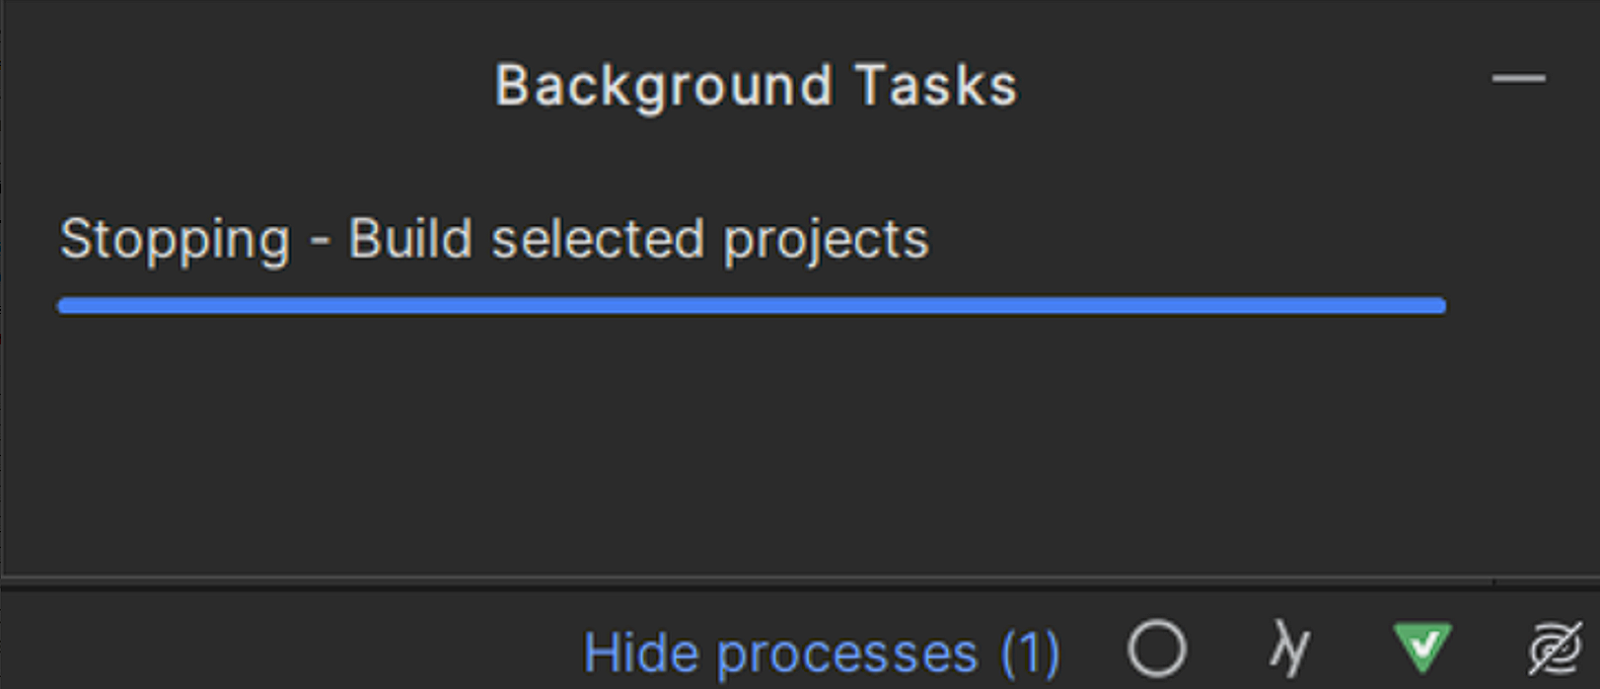
Task: Expand the green V widget options
Action: pos(1422,647)
